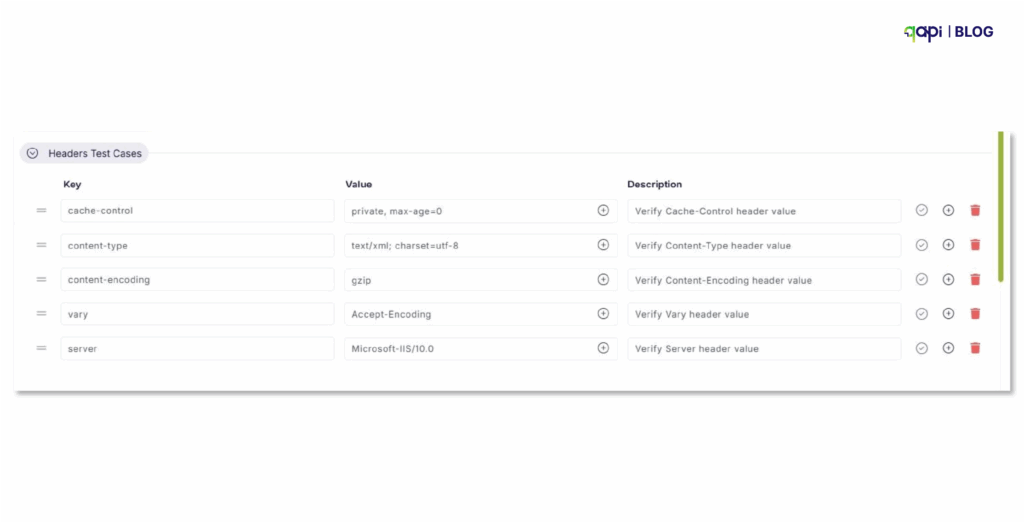Click plus icon in Microsoft-IIS/10.0 value field
Image resolution: width=1024 pixels, height=522 pixels.
pos(603,348)
